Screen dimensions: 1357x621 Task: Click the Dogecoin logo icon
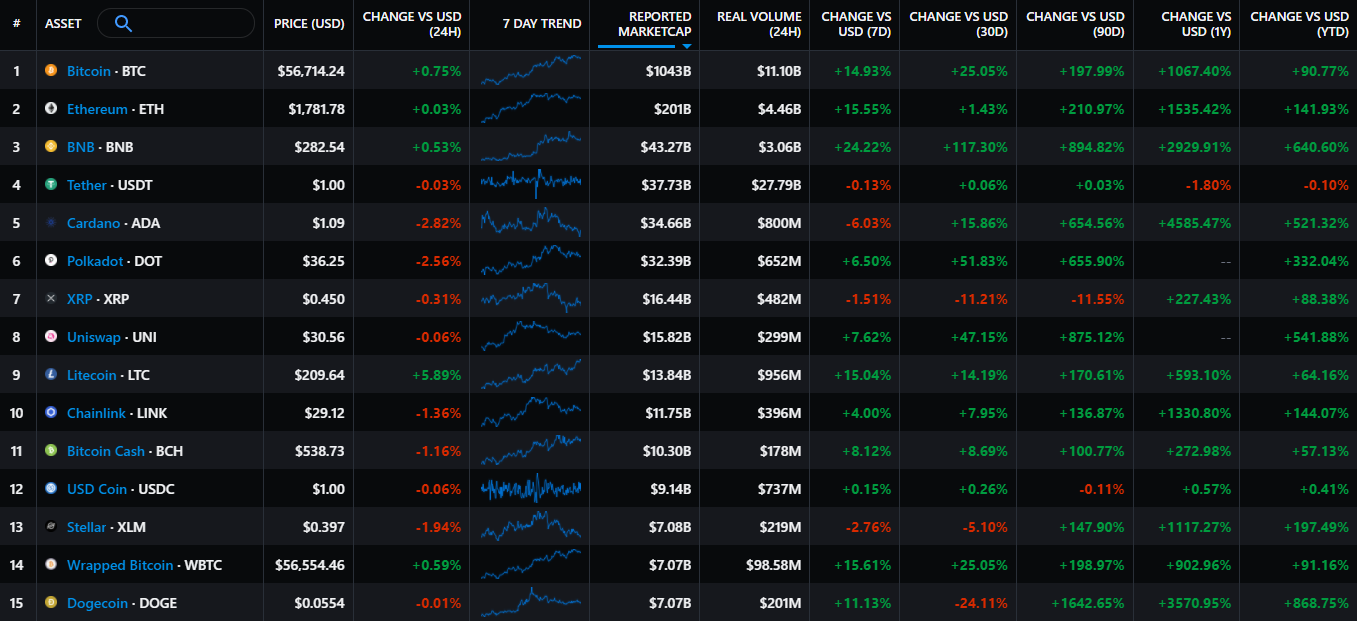point(51,603)
